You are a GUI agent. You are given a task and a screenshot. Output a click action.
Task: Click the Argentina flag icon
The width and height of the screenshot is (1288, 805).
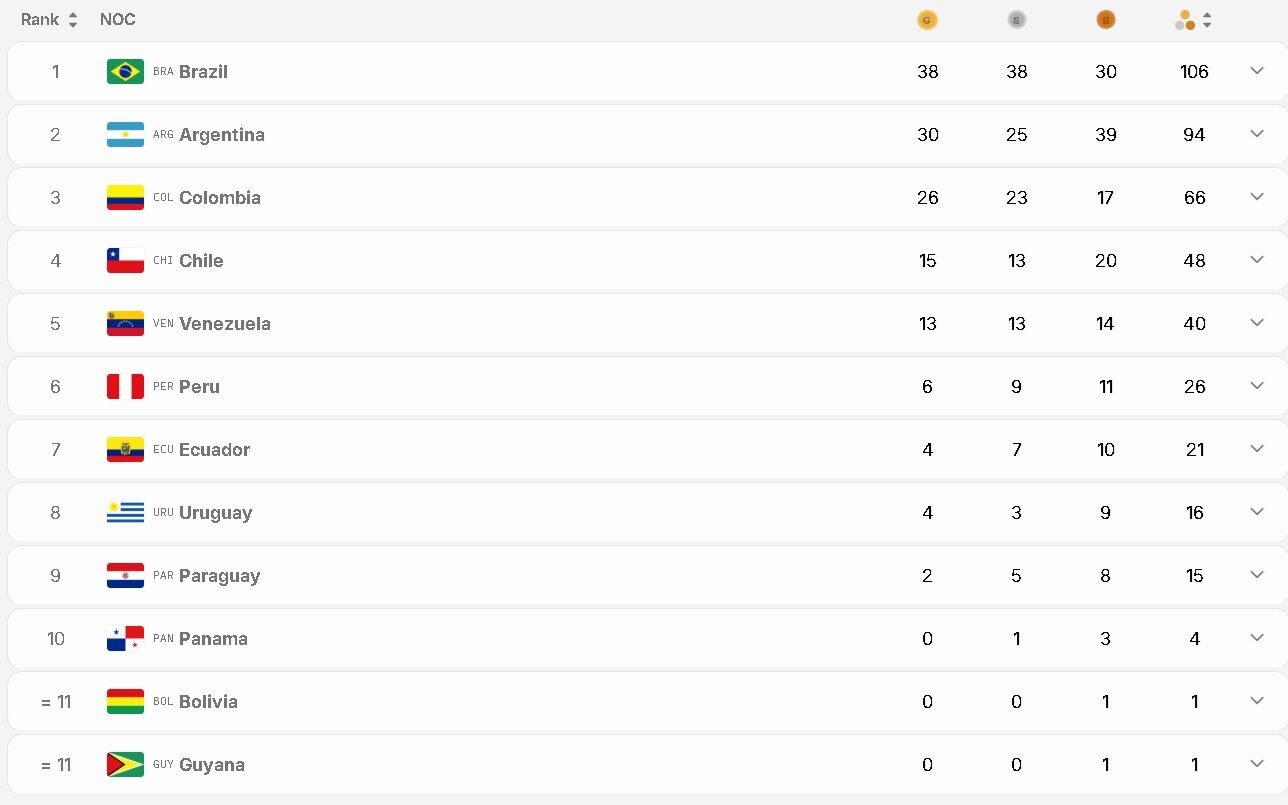tap(125, 135)
